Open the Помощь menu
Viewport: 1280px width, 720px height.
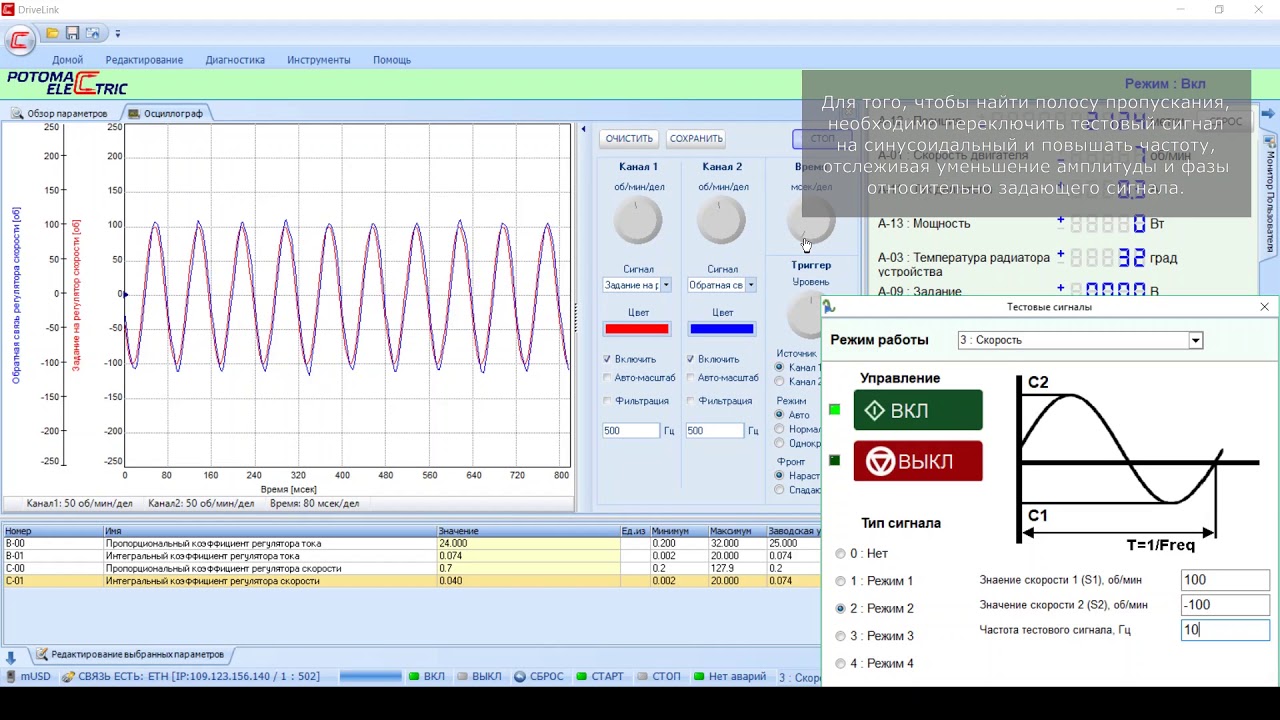coord(392,60)
